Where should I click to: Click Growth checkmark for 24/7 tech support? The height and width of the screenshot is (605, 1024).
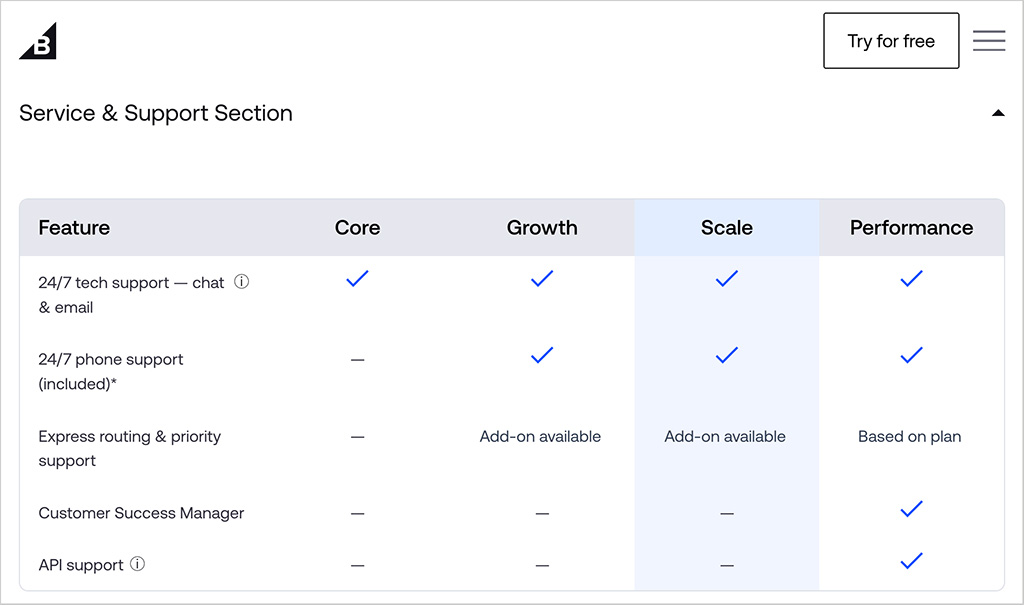[542, 279]
